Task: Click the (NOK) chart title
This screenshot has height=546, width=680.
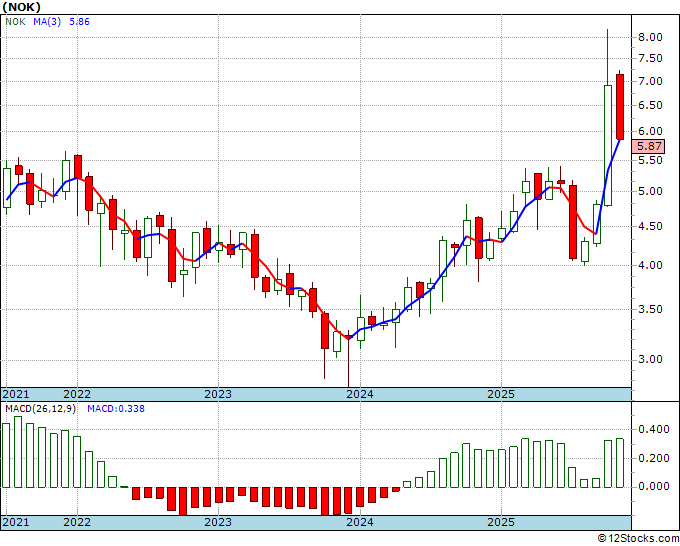Action: [x=22, y=7]
